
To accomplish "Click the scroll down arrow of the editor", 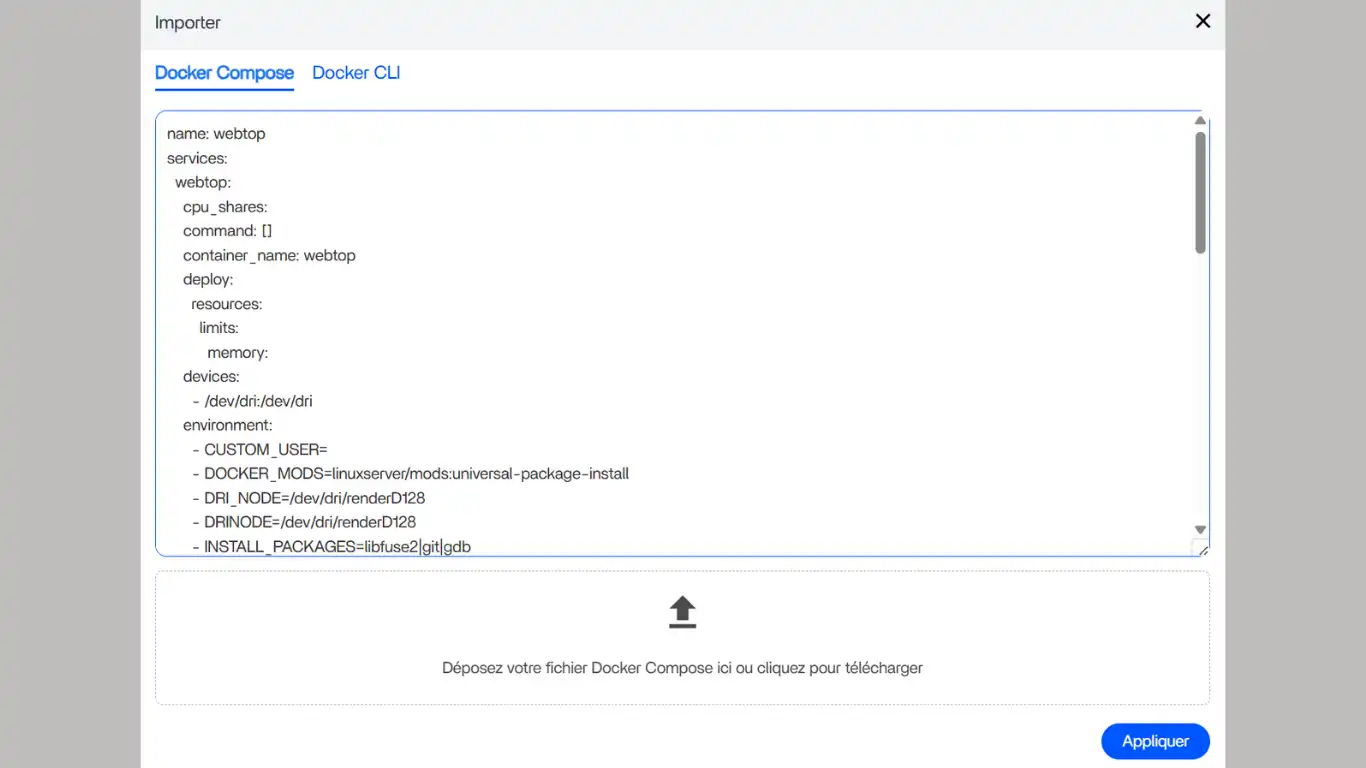I will 1200,530.
